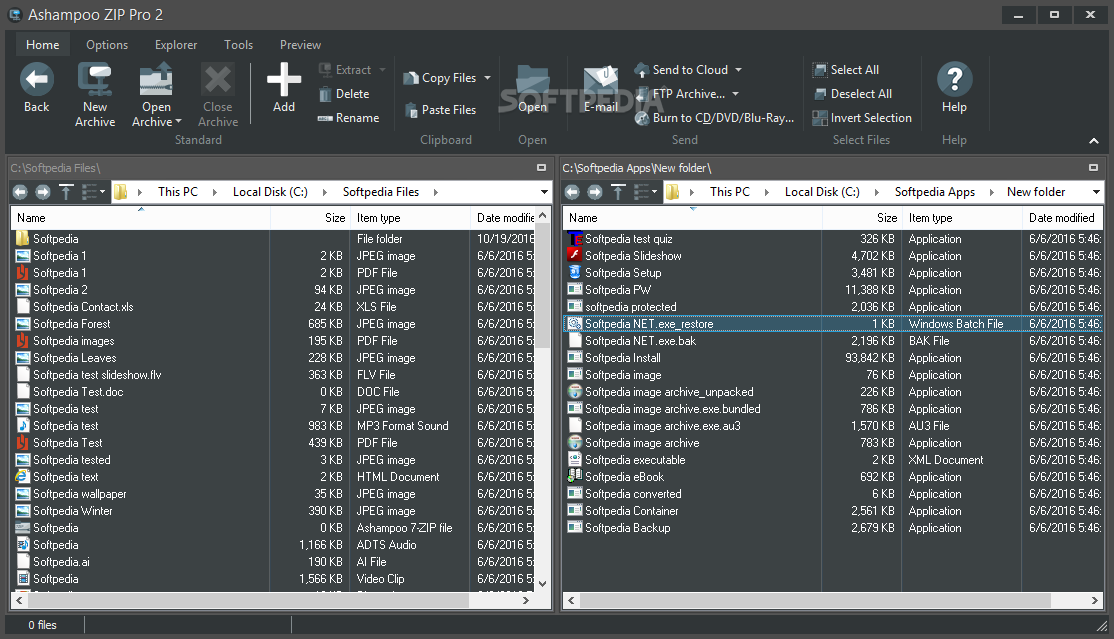Click This PC in right breadcrumb
Screen dimensions: 1114x639
tap(730, 192)
